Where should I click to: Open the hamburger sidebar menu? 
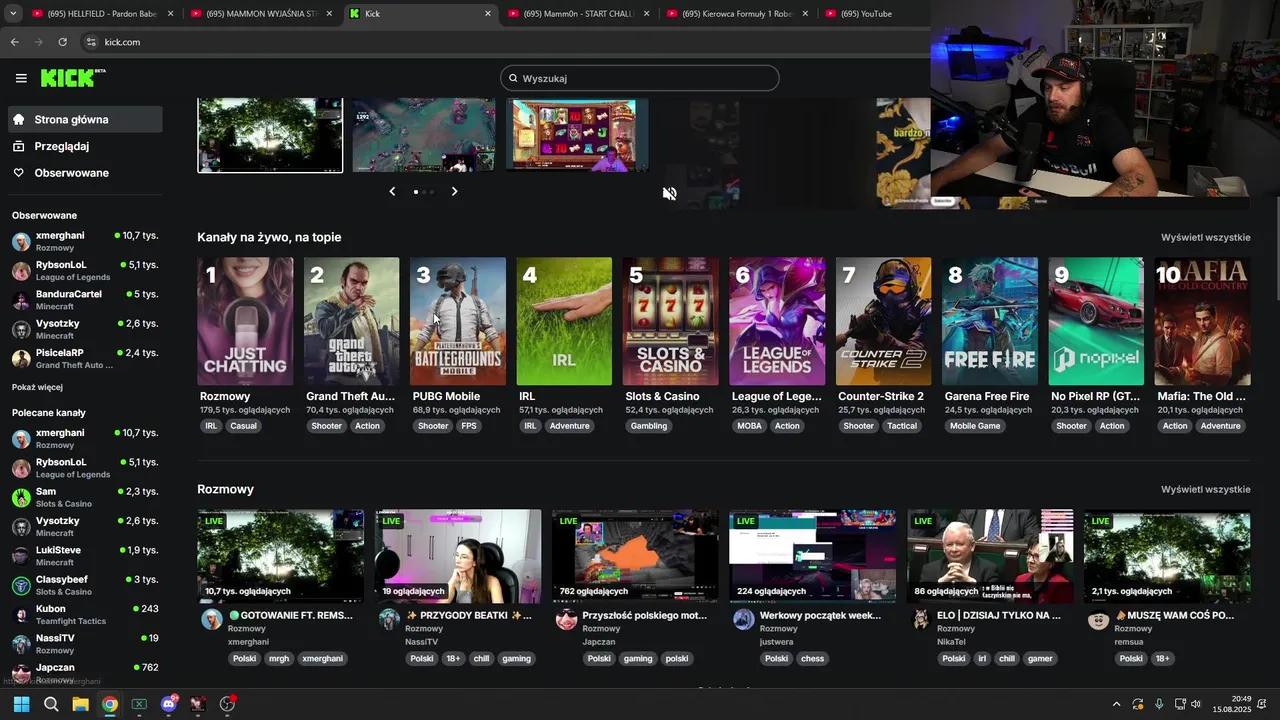pyautogui.click(x=21, y=78)
